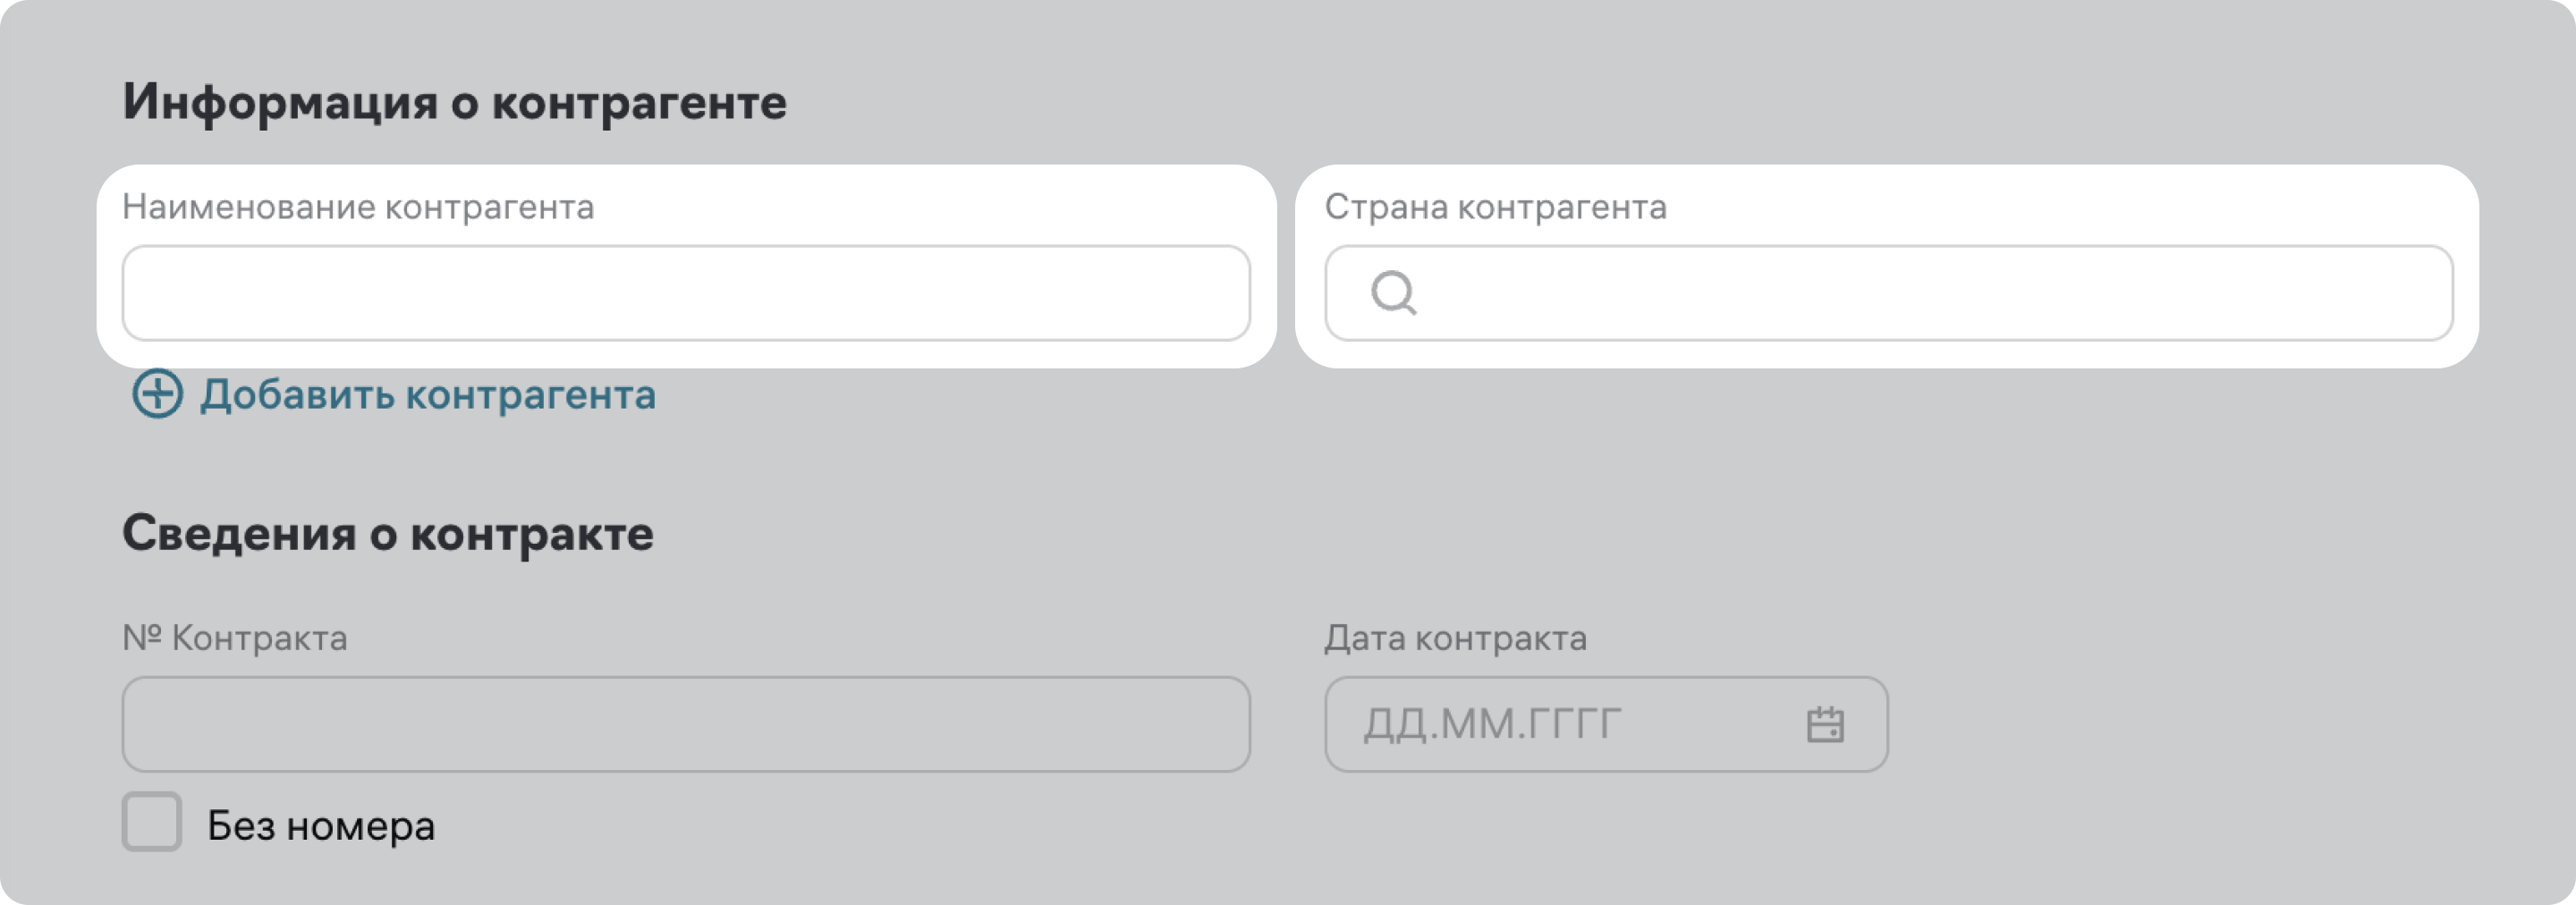This screenshot has height=905, width=2576.
Task: Click the plus circle icon
Action: tap(157, 394)
